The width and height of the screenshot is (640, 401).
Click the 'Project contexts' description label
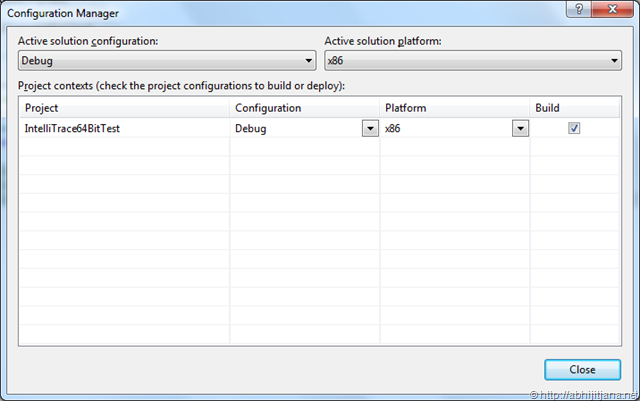tap(182, 86)
